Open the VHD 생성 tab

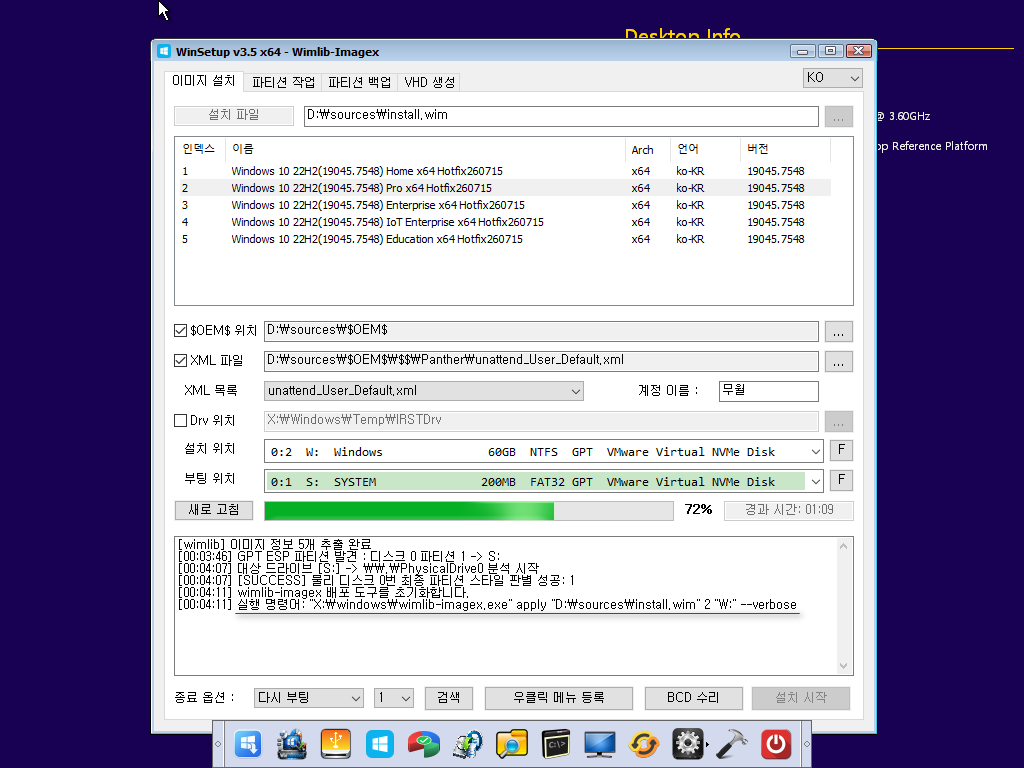point(429,82)
